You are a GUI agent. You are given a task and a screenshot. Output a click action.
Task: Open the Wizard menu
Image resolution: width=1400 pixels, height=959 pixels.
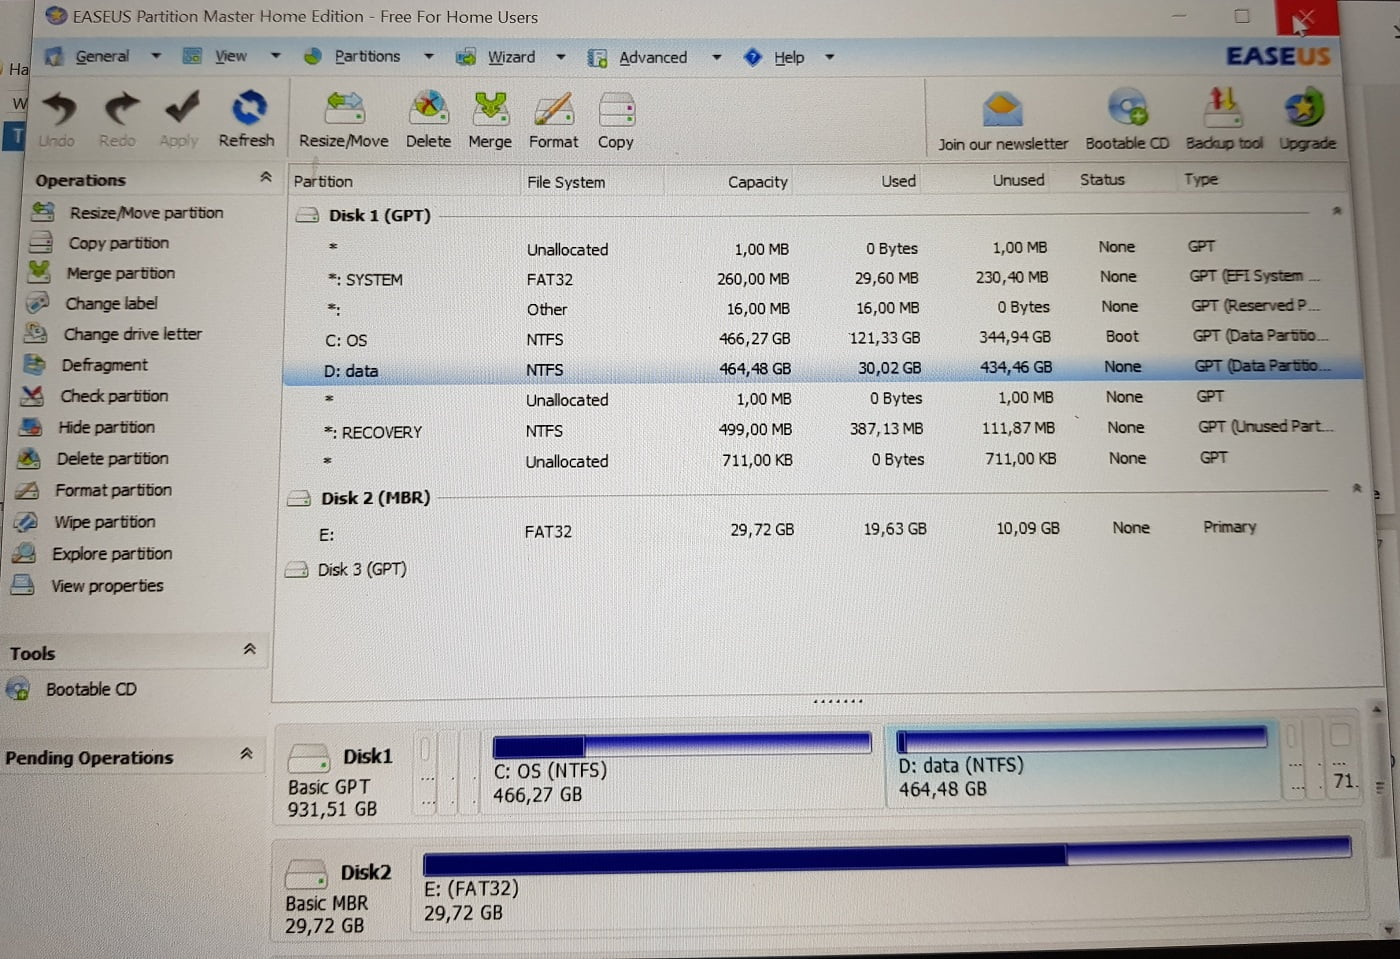click(511, 58)
